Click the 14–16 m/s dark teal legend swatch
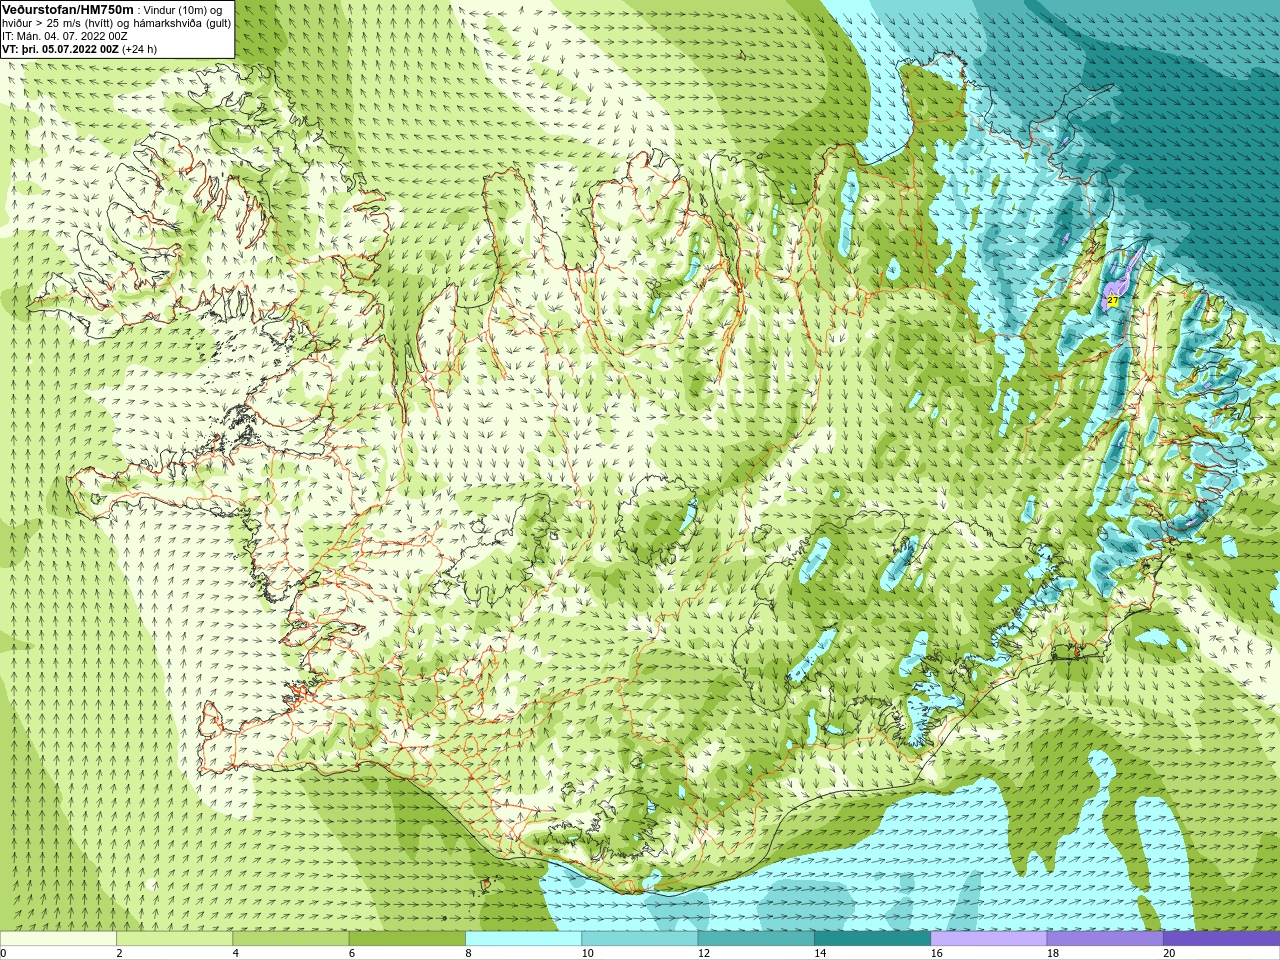This screenshot has width=1280, height=960. 872,938
